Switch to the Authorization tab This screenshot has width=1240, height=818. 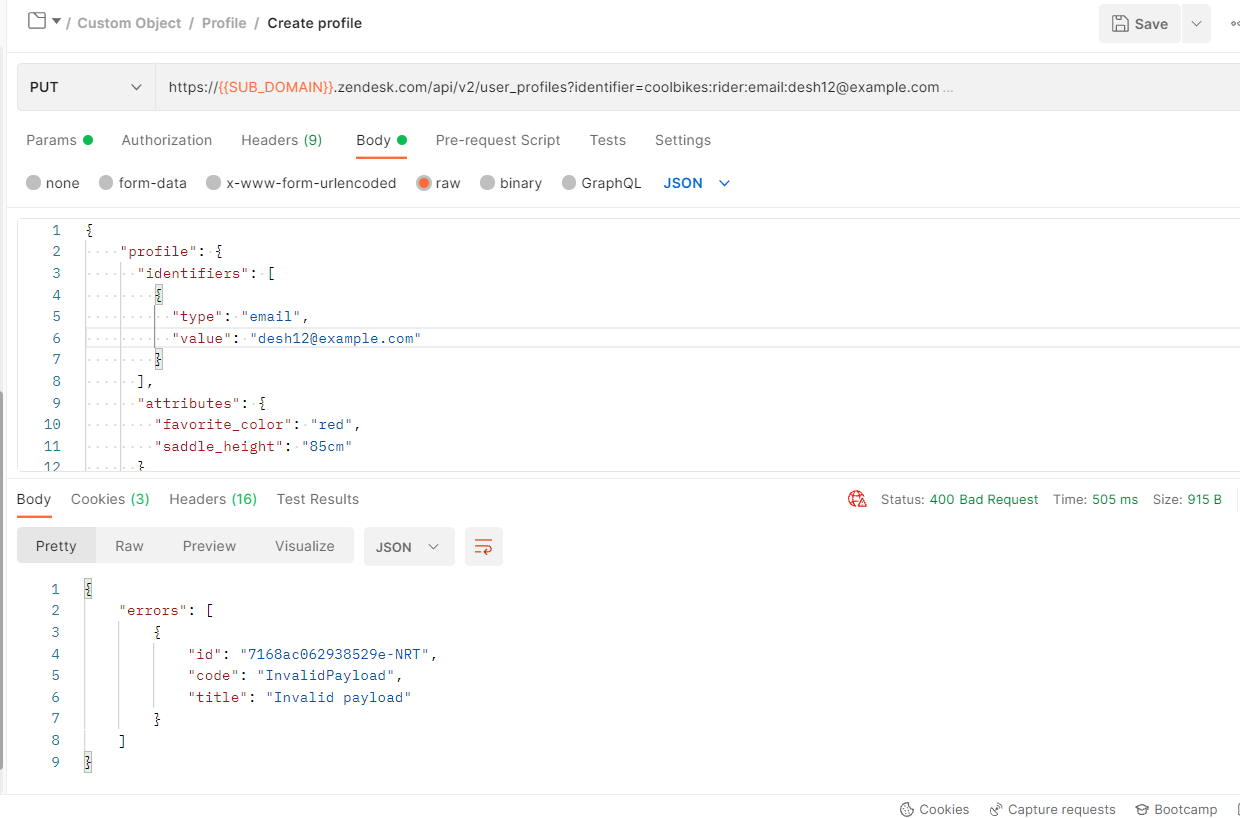[167, 140]
